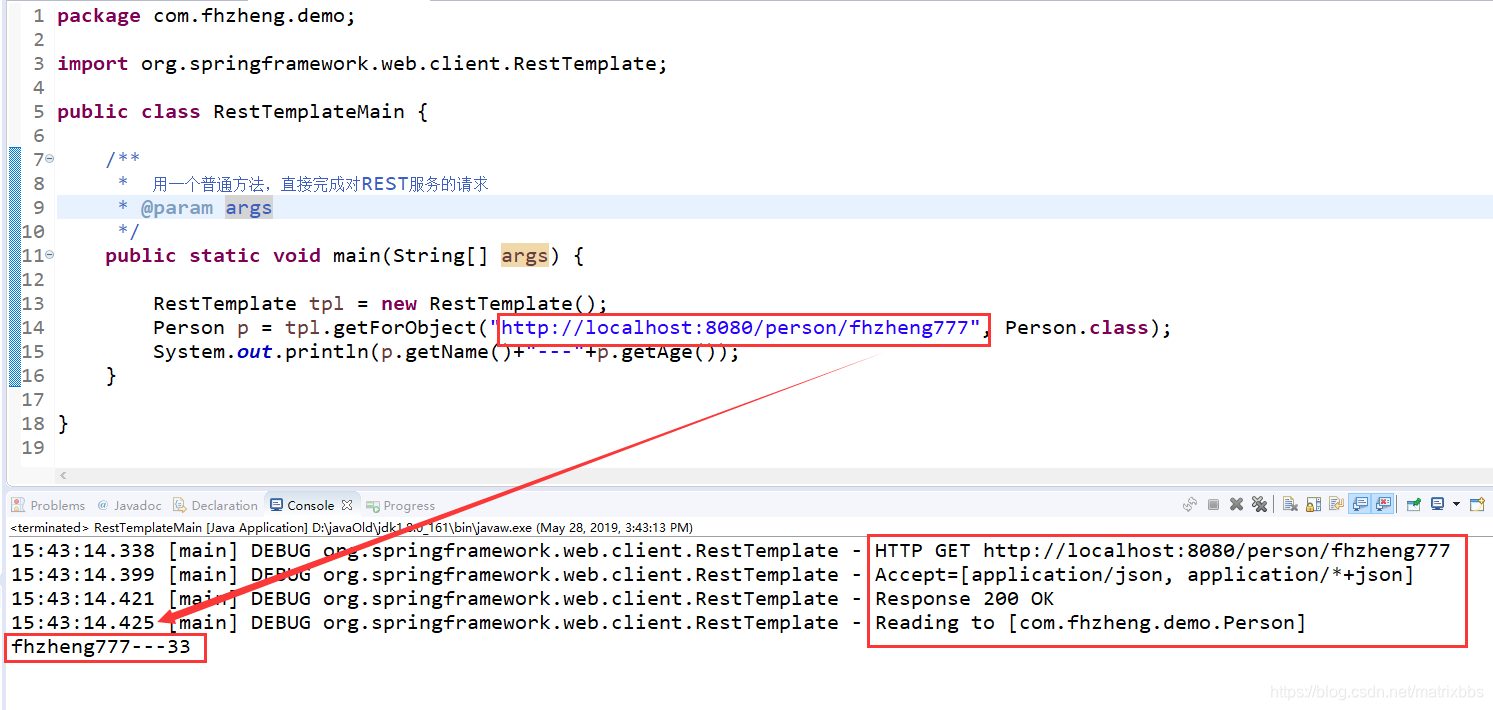Toggle Word Wrap in the console toolbar
Screen dimensions: 1493x710
coord(1337,504)
